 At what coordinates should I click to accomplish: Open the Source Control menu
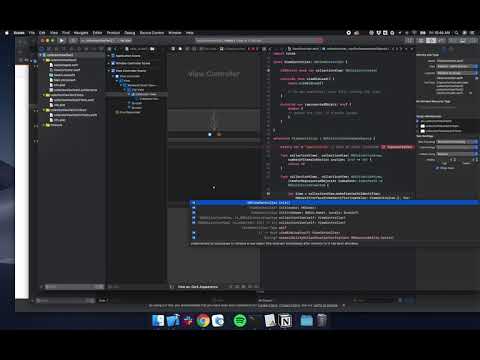152,33
